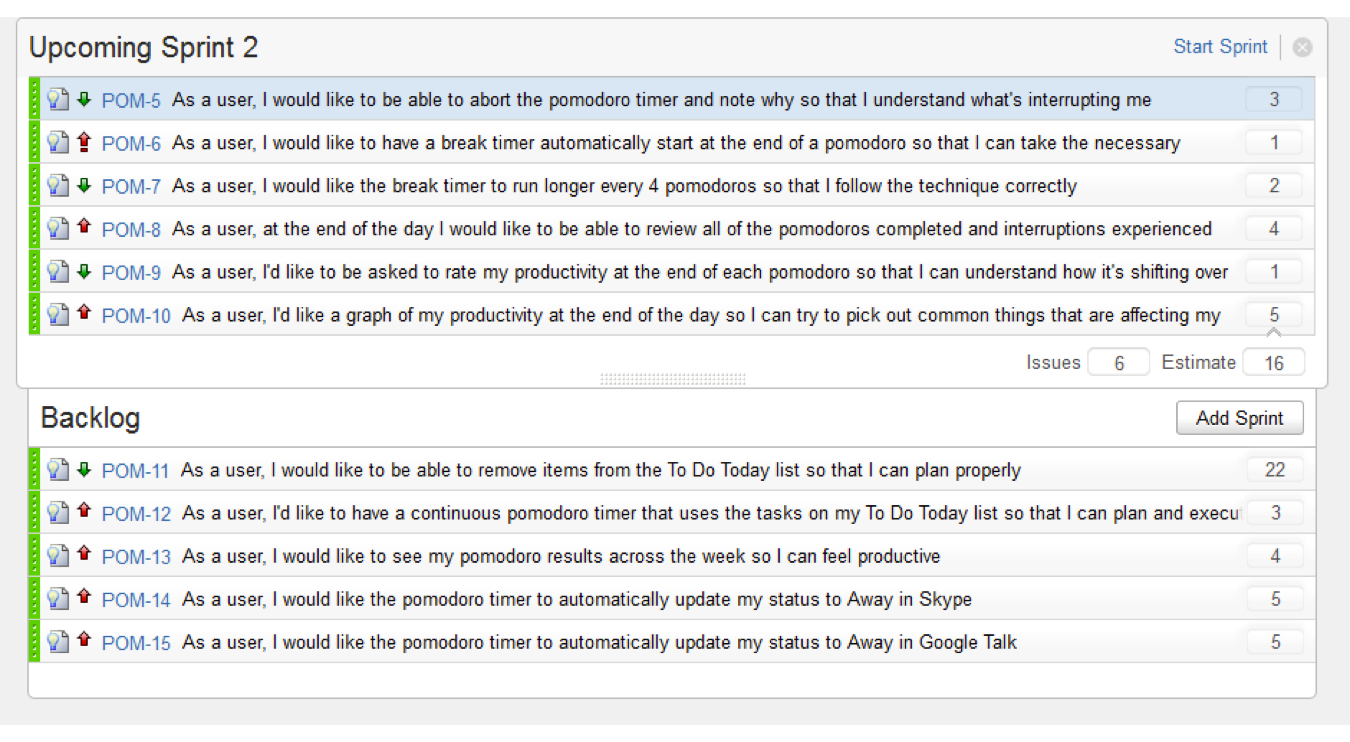Remove Upcoming Sprint 2 with the X icon
The height and width of the screenshot is (742, 1350).
tap(1302, 47)
